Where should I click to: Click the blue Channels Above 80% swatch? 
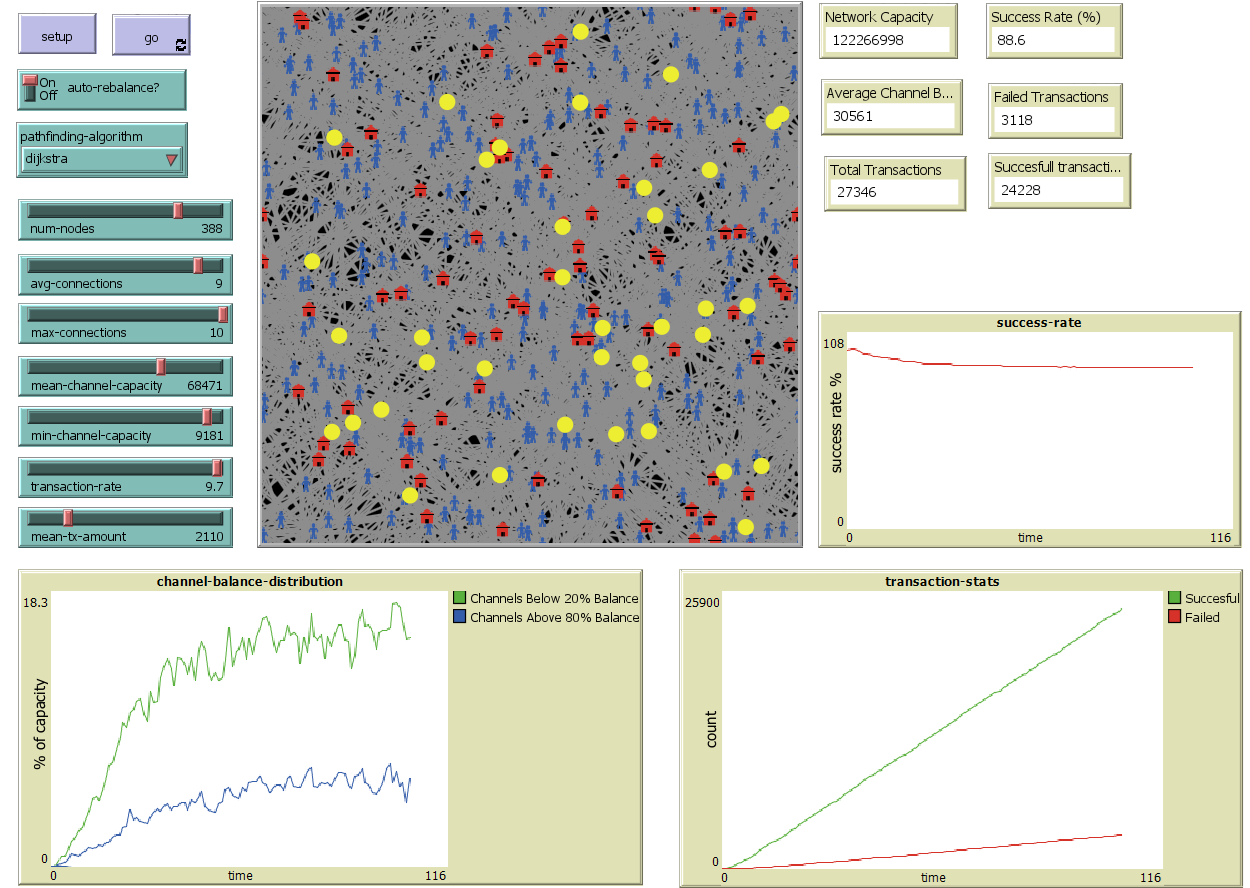[459, 617]
